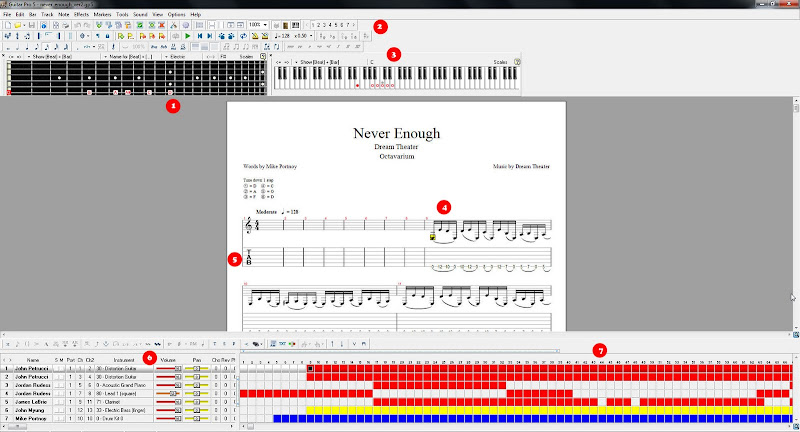
Task: Open the Track menu
Action: (47, 14)
